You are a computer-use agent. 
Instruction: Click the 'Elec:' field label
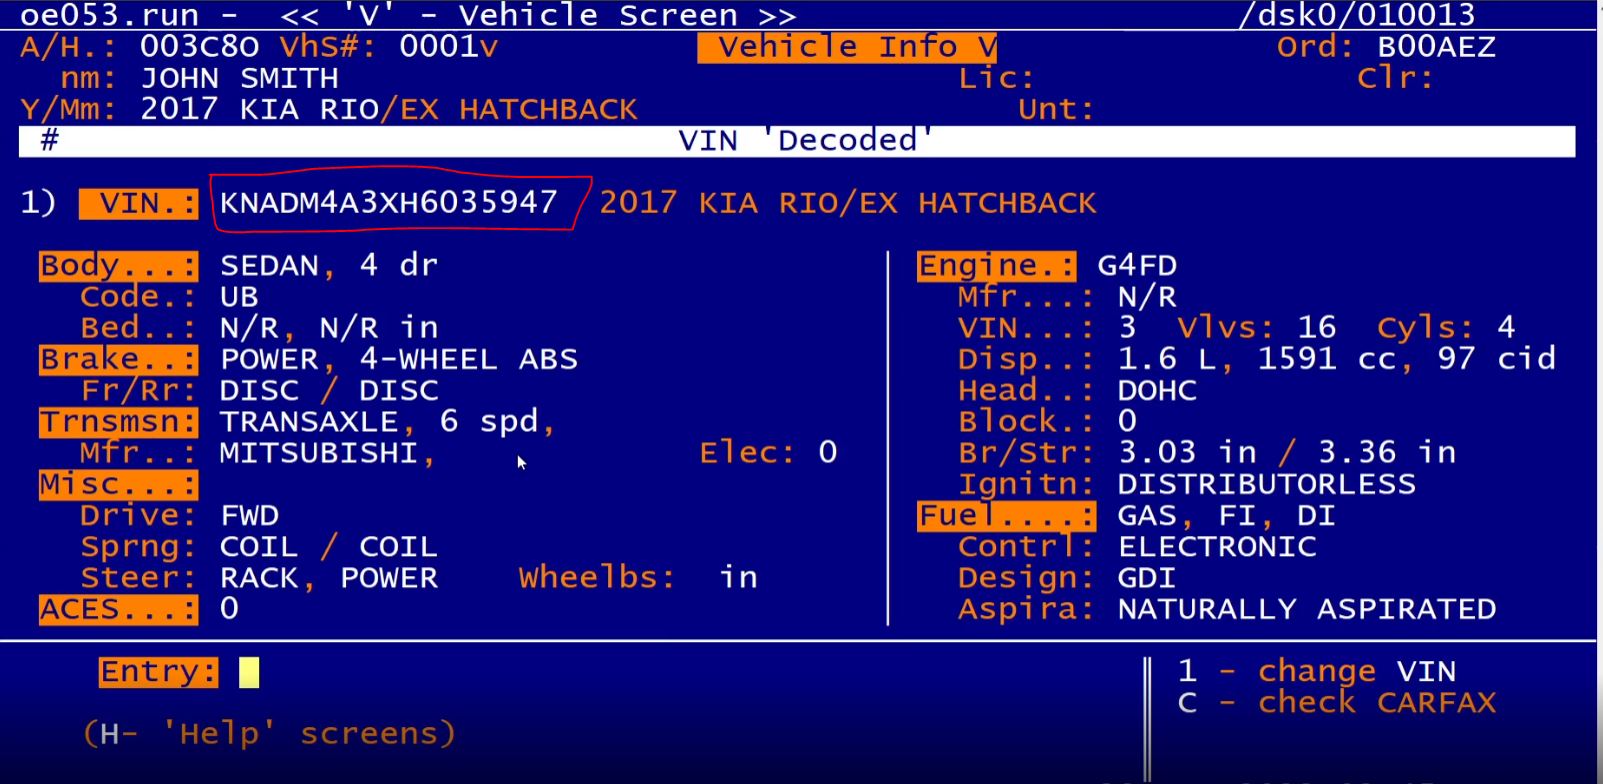pos(747,453)
